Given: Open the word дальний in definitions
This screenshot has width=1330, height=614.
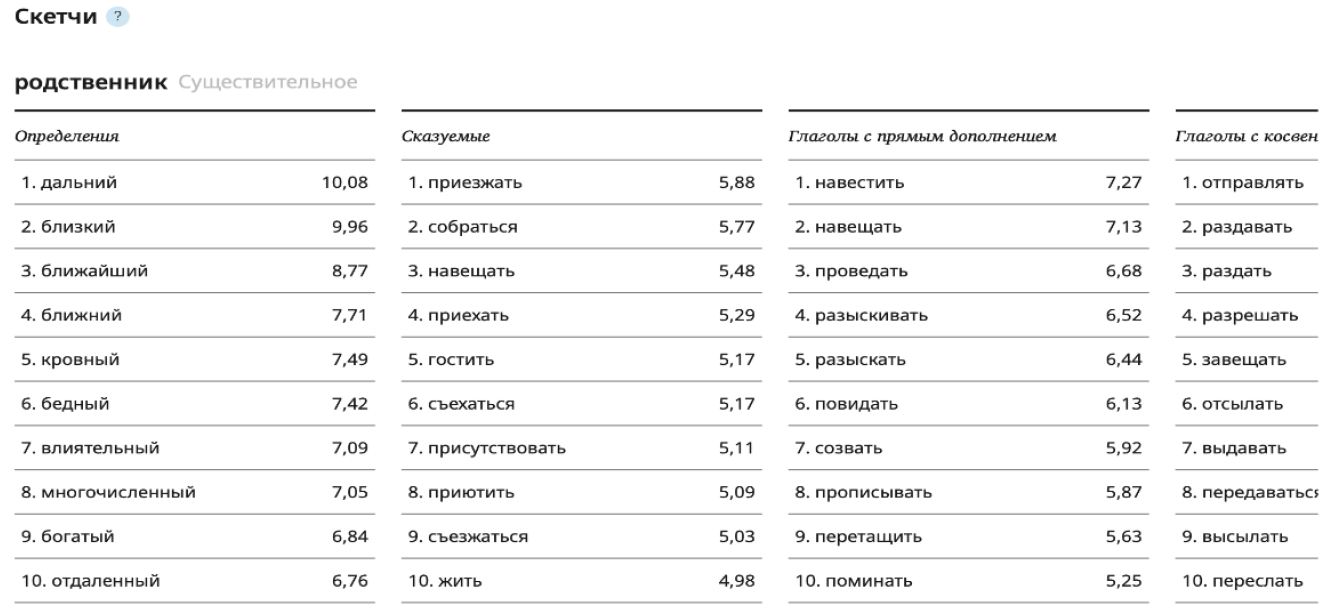Looking at the screenshot, I should (79, 183).
